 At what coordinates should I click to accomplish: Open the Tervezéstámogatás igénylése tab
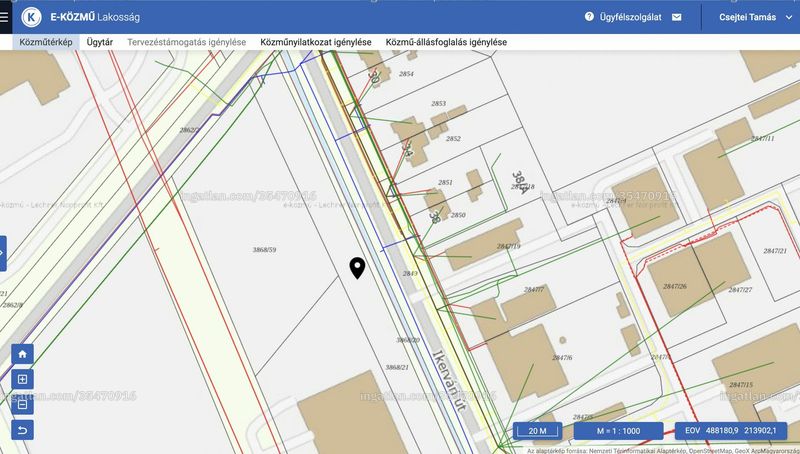(x=186, y=42)
